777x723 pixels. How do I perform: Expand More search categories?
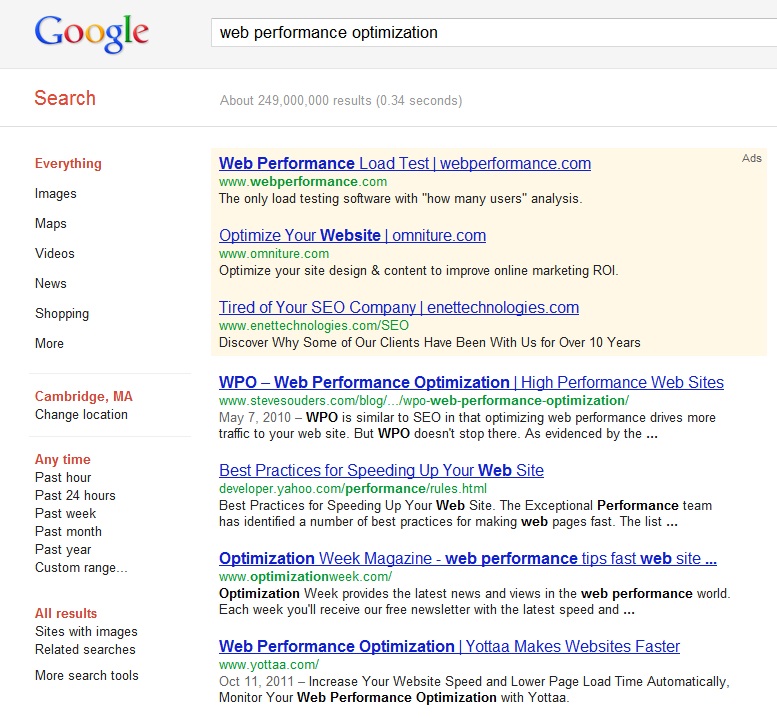[x=49, y=343]
